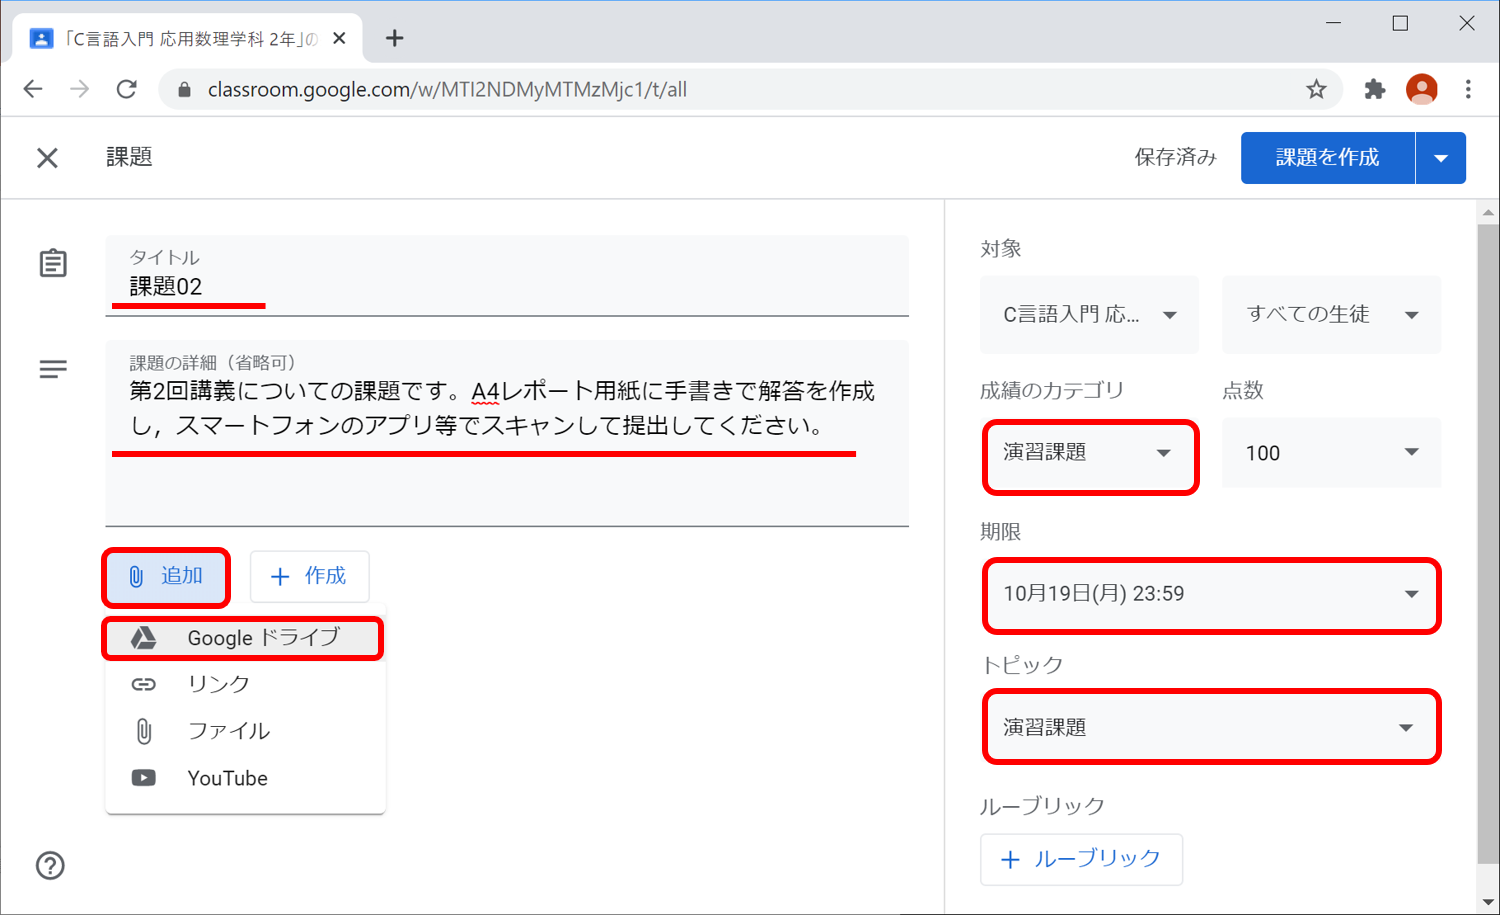Image resolution: width=1500 pixels, height=915 pixels.
Task: Click the scroll down arrow of sidebar
Action: pos(1488,902)
